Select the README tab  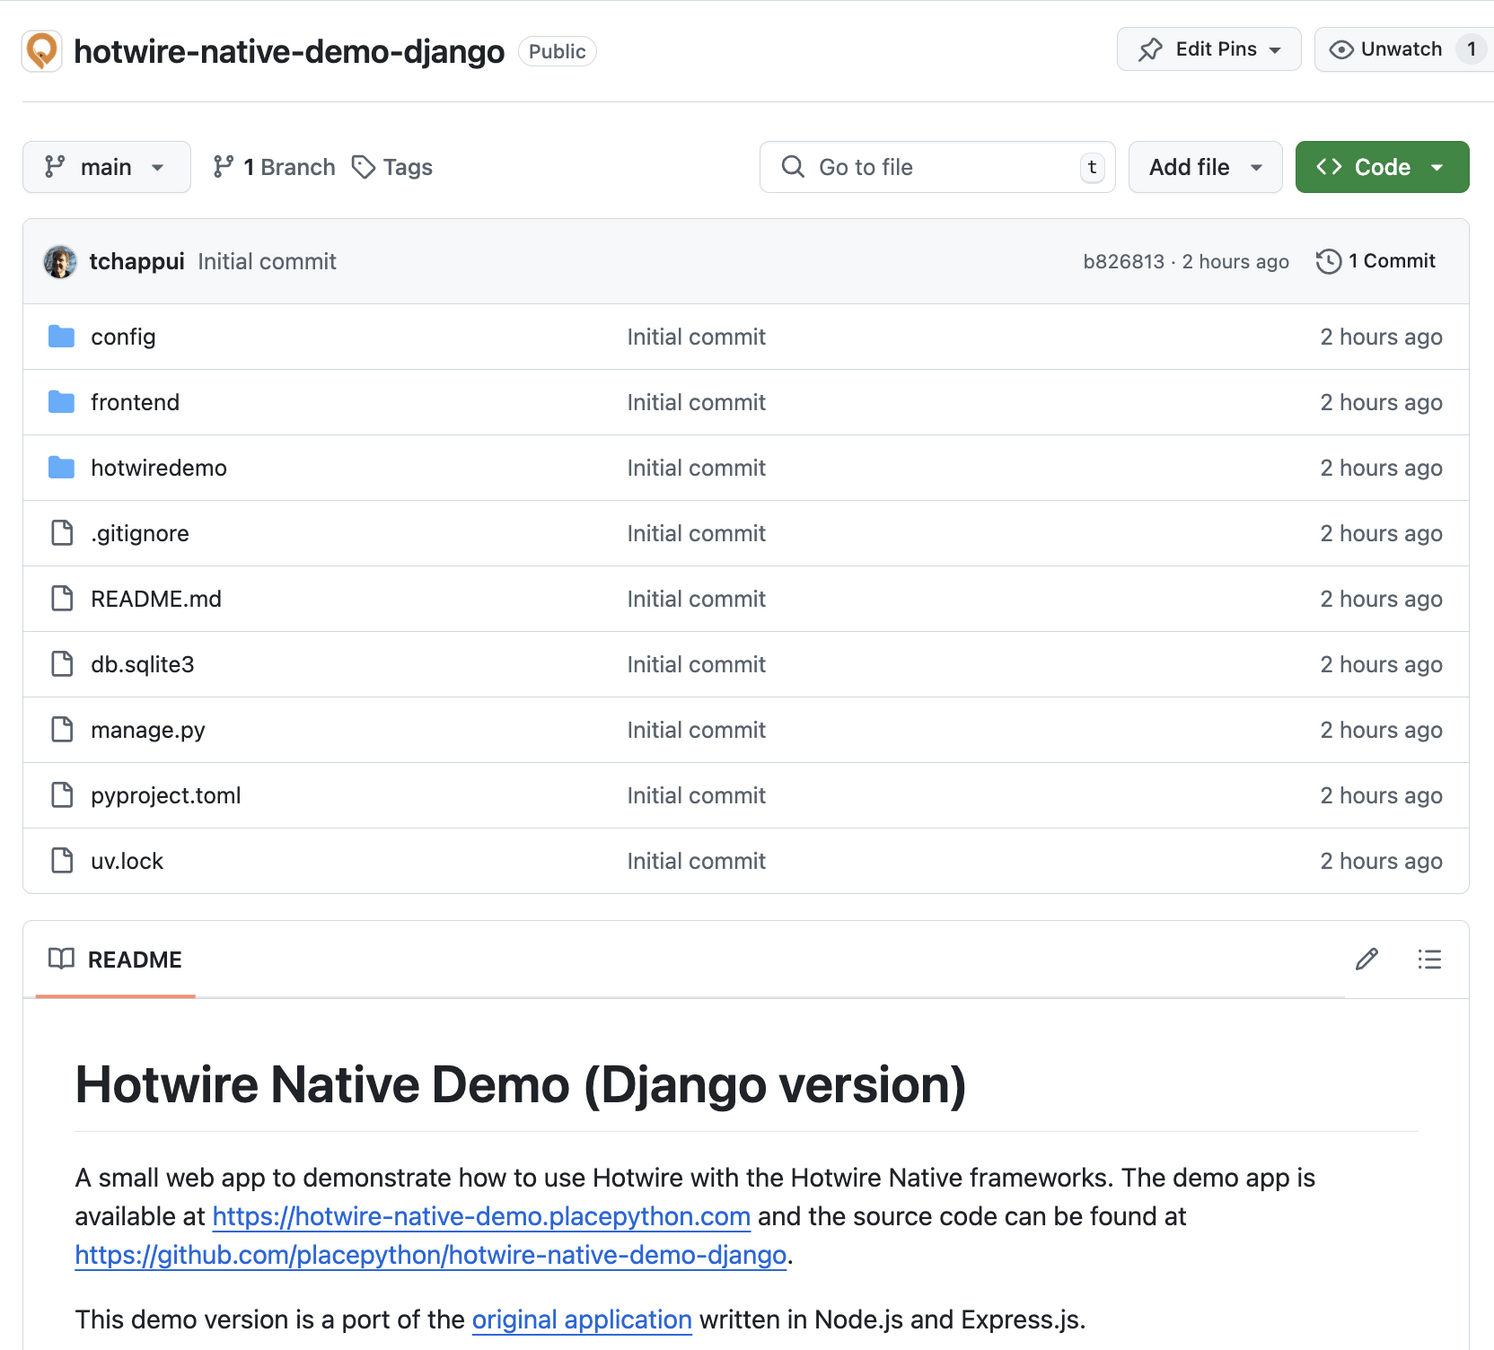[116, 960]
